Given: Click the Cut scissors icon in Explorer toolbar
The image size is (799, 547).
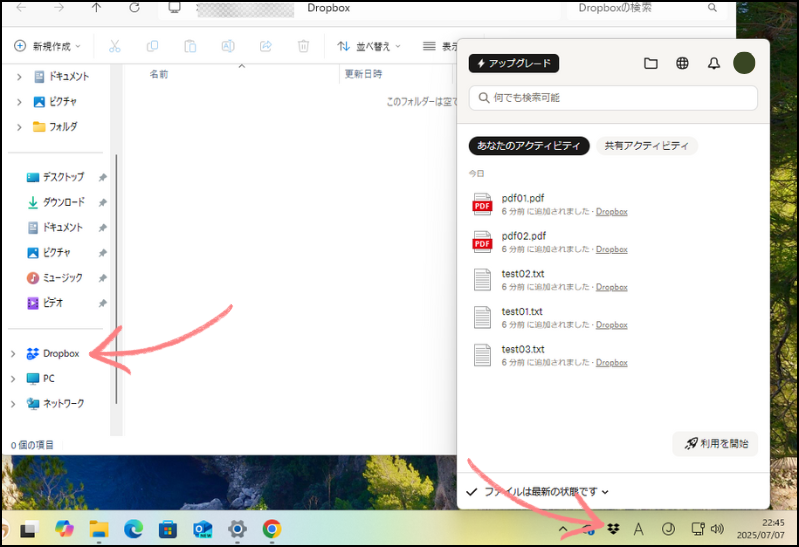Looking at the screenshot, I should click(x=115, y=46).
